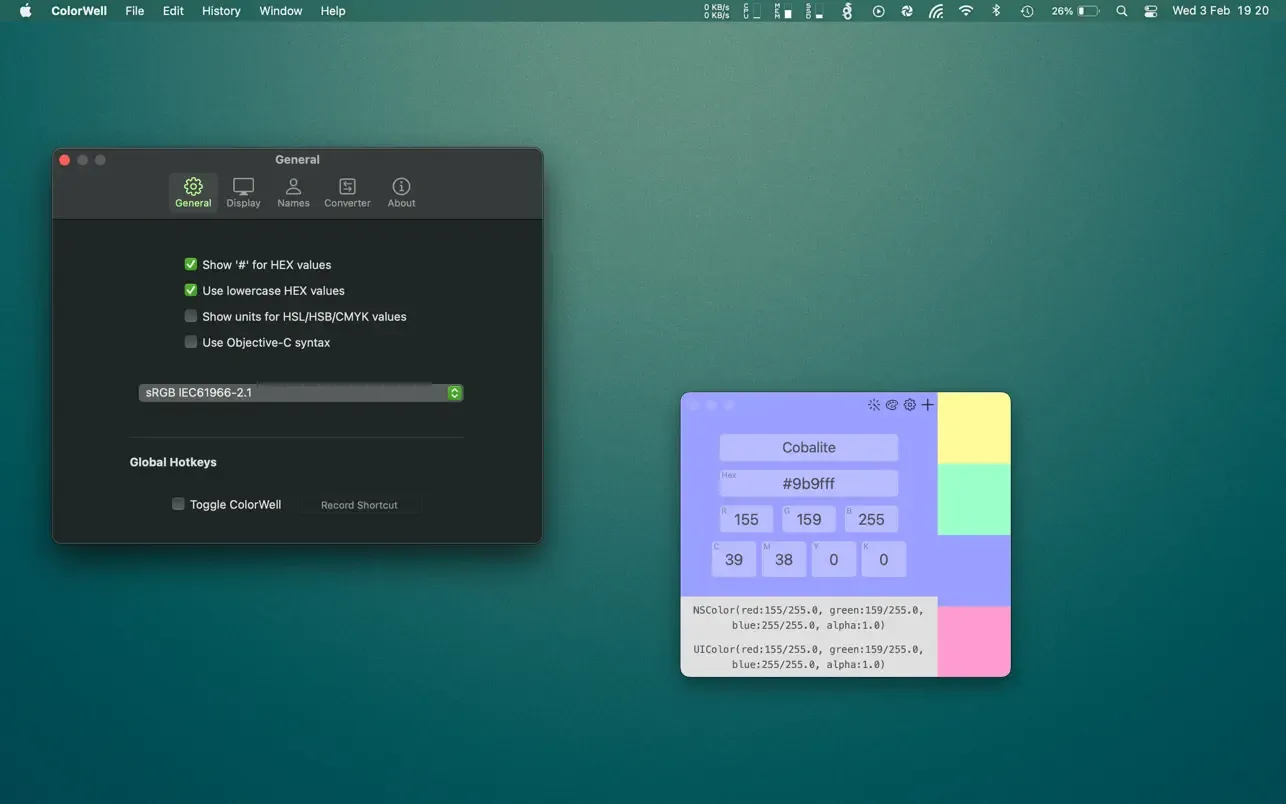Select the pink color swatch

[x=974, y=641]
